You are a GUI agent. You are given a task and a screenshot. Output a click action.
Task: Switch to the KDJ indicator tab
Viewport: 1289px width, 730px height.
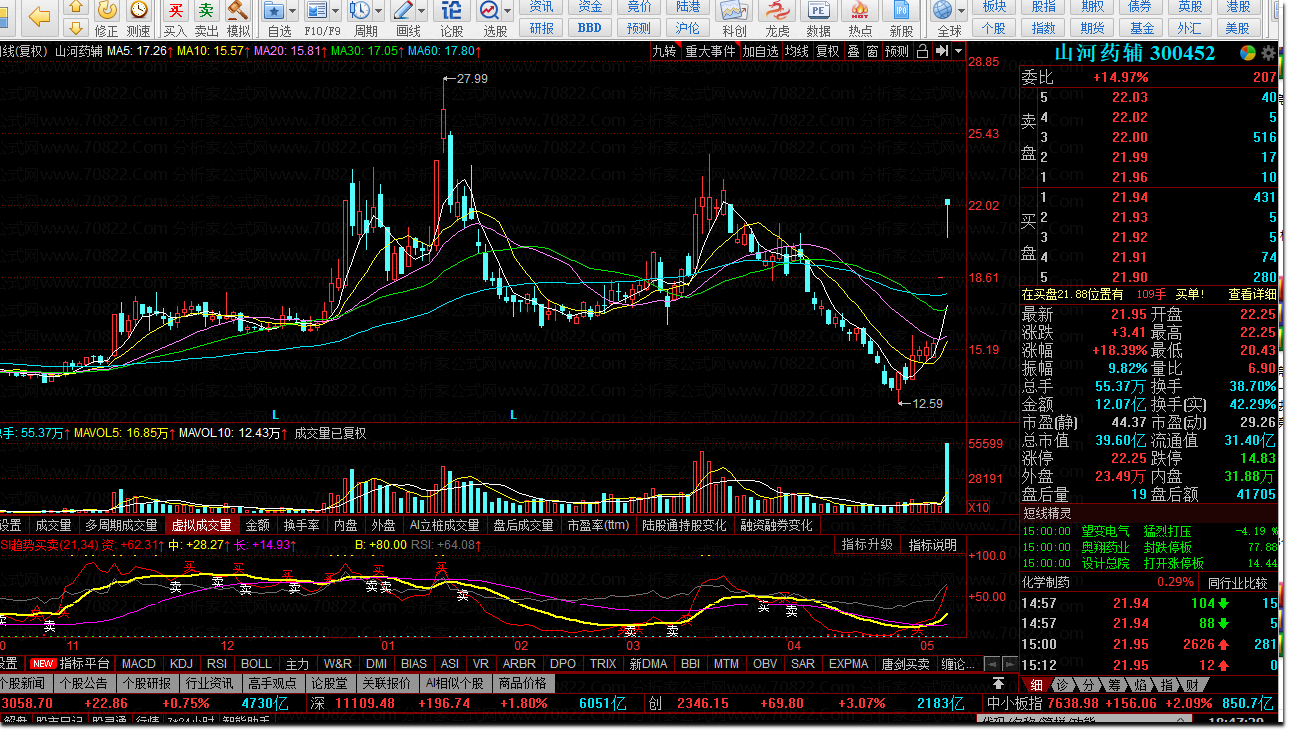(x=181, y=663)
